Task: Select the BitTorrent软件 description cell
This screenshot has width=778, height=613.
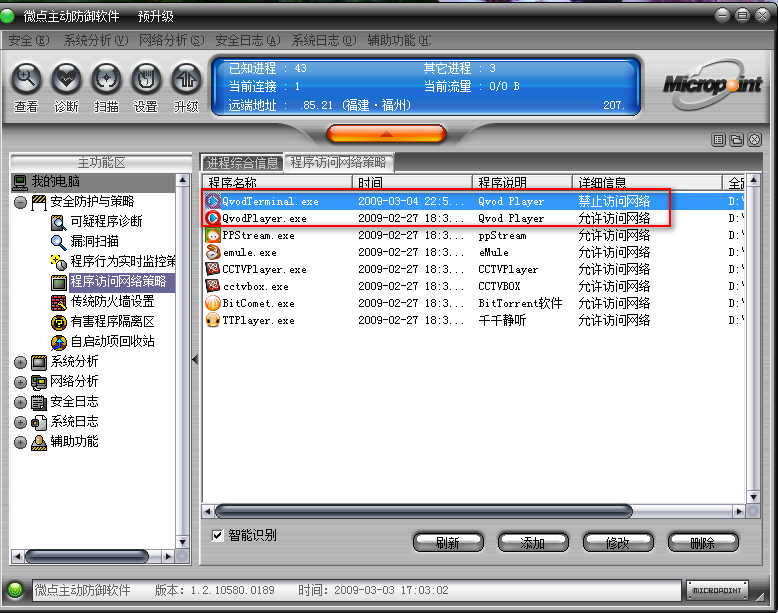Action: (520, 303)
